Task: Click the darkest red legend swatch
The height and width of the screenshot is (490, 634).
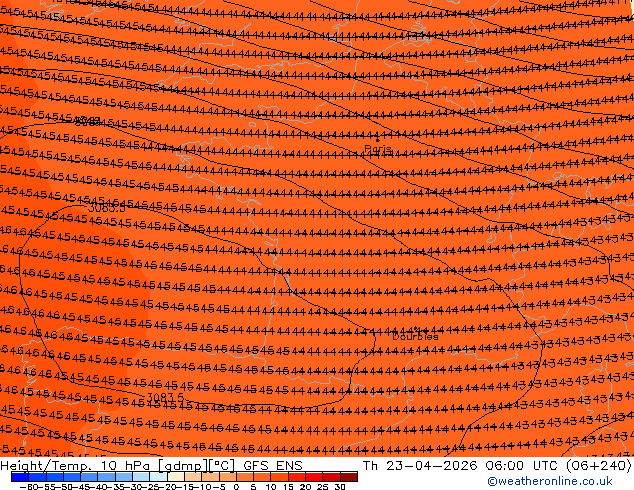Action: (x=349, y=477)
